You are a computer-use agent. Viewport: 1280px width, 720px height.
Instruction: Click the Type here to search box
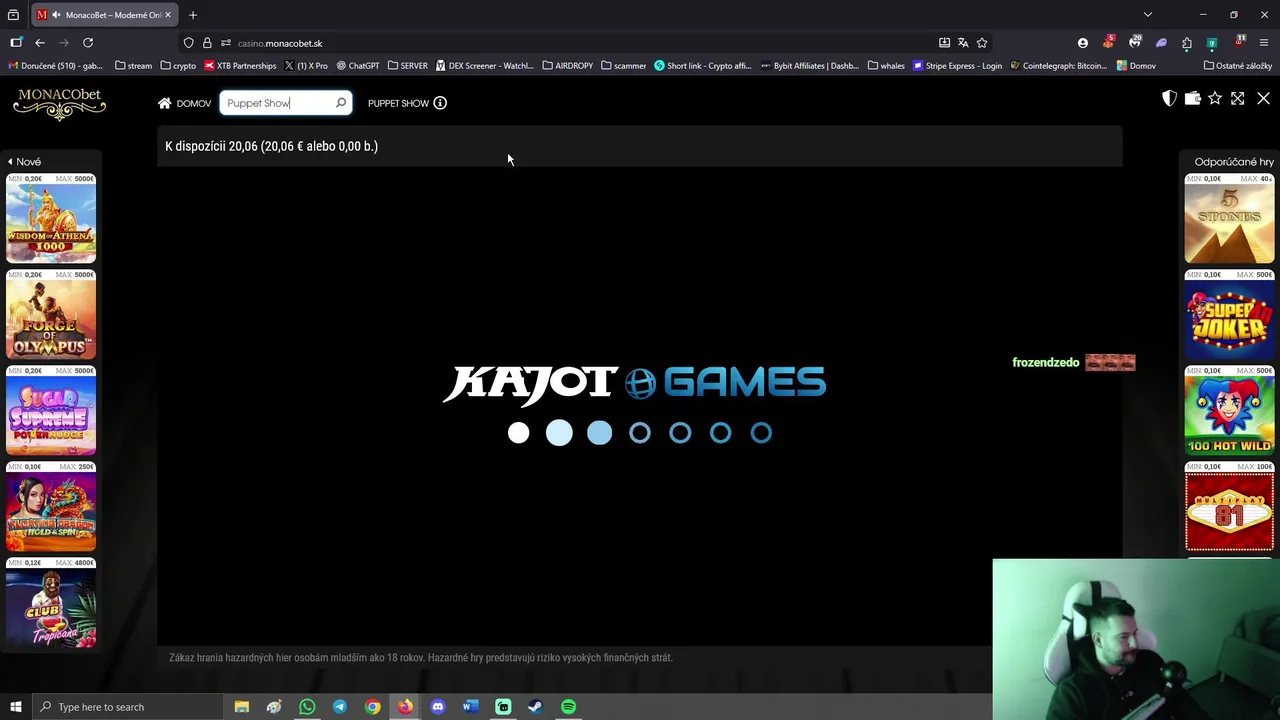pos(127,707)
